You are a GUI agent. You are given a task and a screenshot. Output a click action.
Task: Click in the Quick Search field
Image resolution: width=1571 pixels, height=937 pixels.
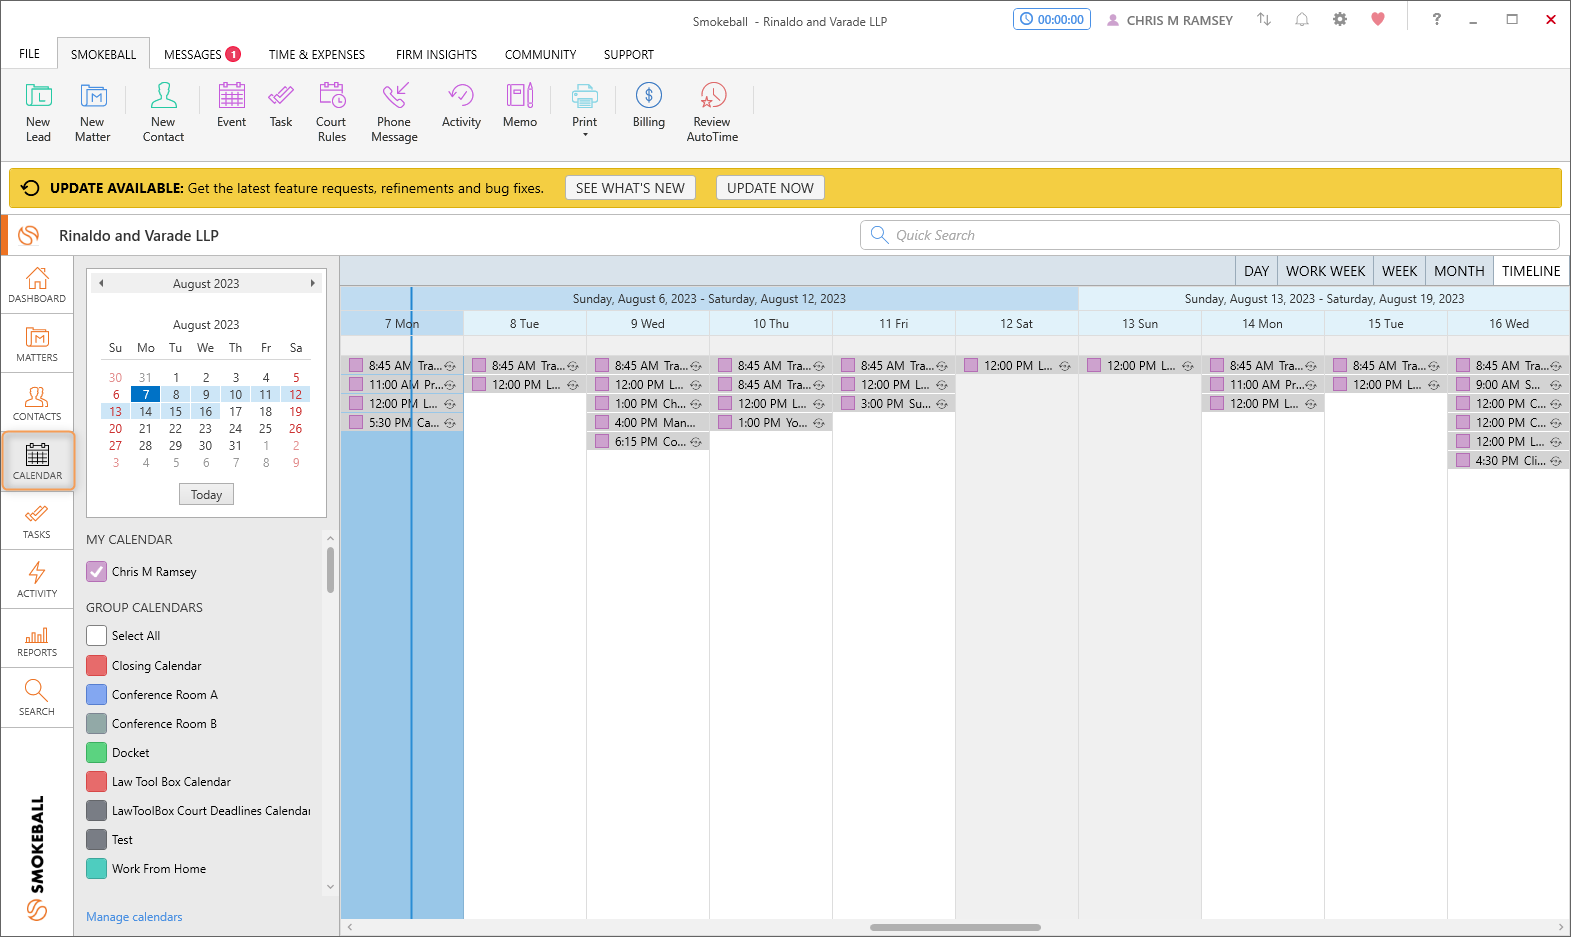pos(1210,235)
